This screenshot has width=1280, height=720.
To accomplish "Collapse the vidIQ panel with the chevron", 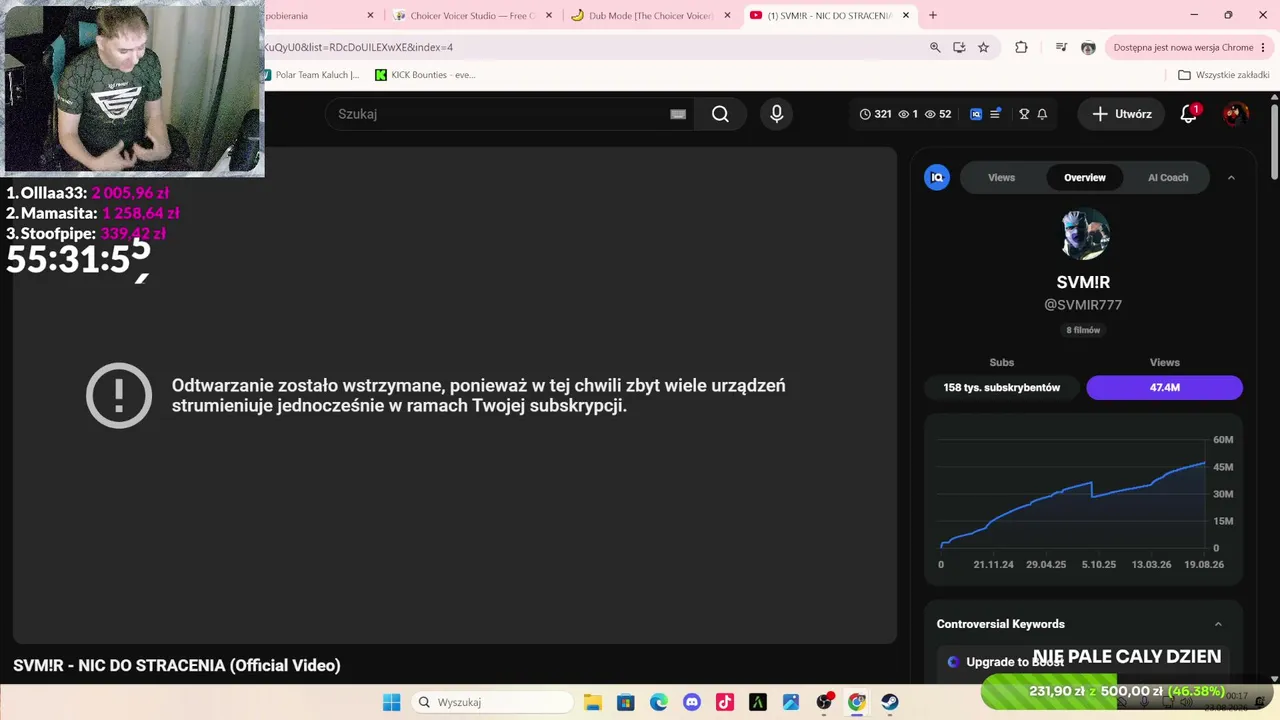I will (1231, 178).
